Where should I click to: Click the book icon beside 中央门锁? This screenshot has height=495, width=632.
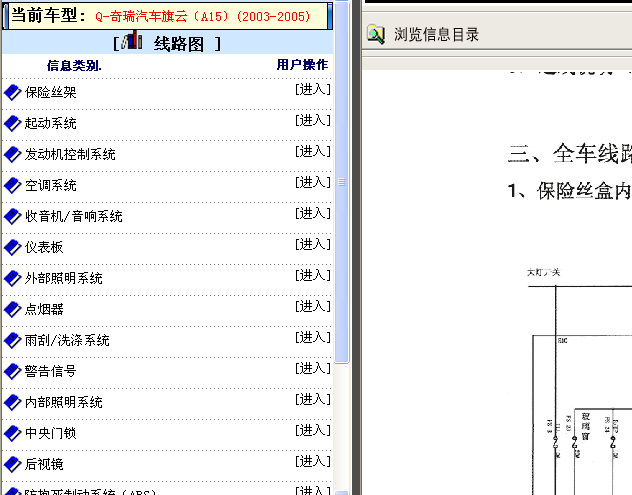coord(12,433)
